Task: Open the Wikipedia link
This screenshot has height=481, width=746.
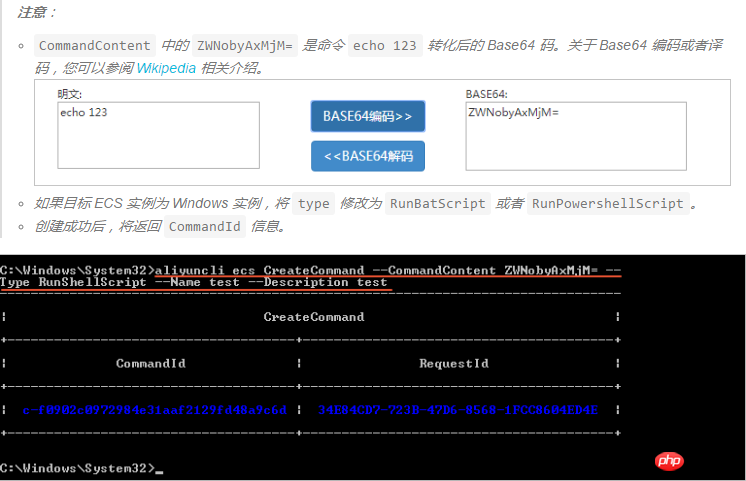Action: (166, 68)
